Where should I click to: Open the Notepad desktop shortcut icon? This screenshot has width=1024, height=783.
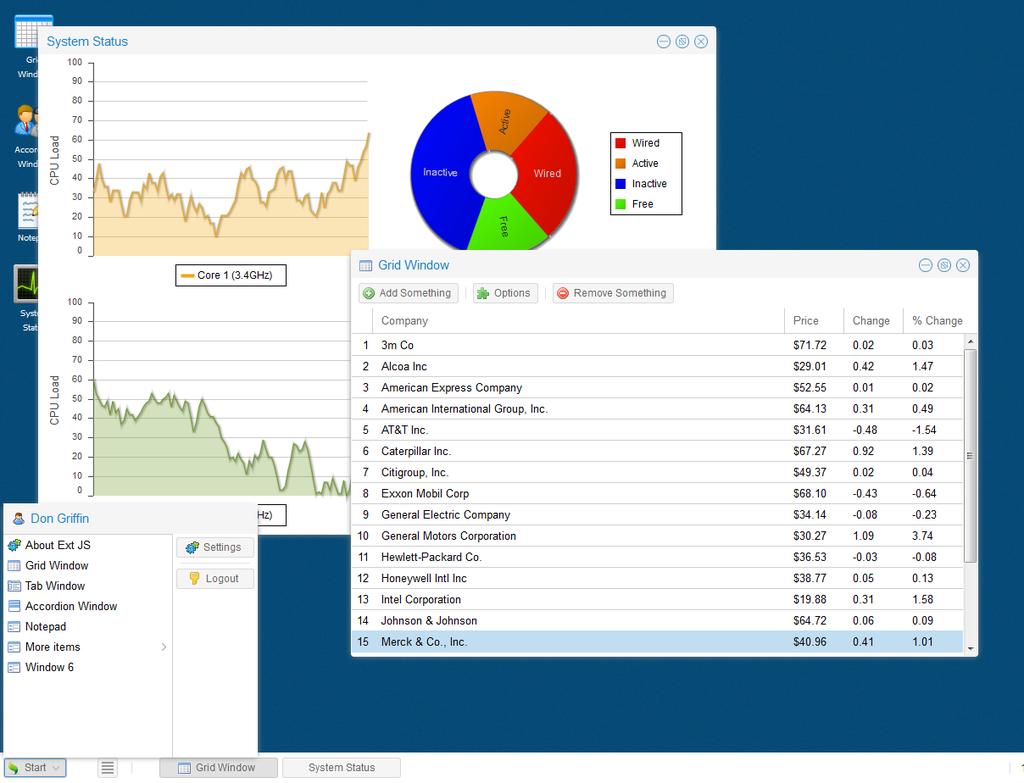28,210
